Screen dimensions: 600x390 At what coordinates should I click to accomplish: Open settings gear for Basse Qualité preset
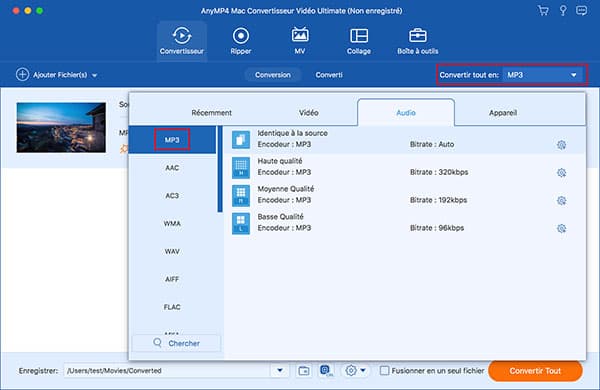(x=561, y=228)
